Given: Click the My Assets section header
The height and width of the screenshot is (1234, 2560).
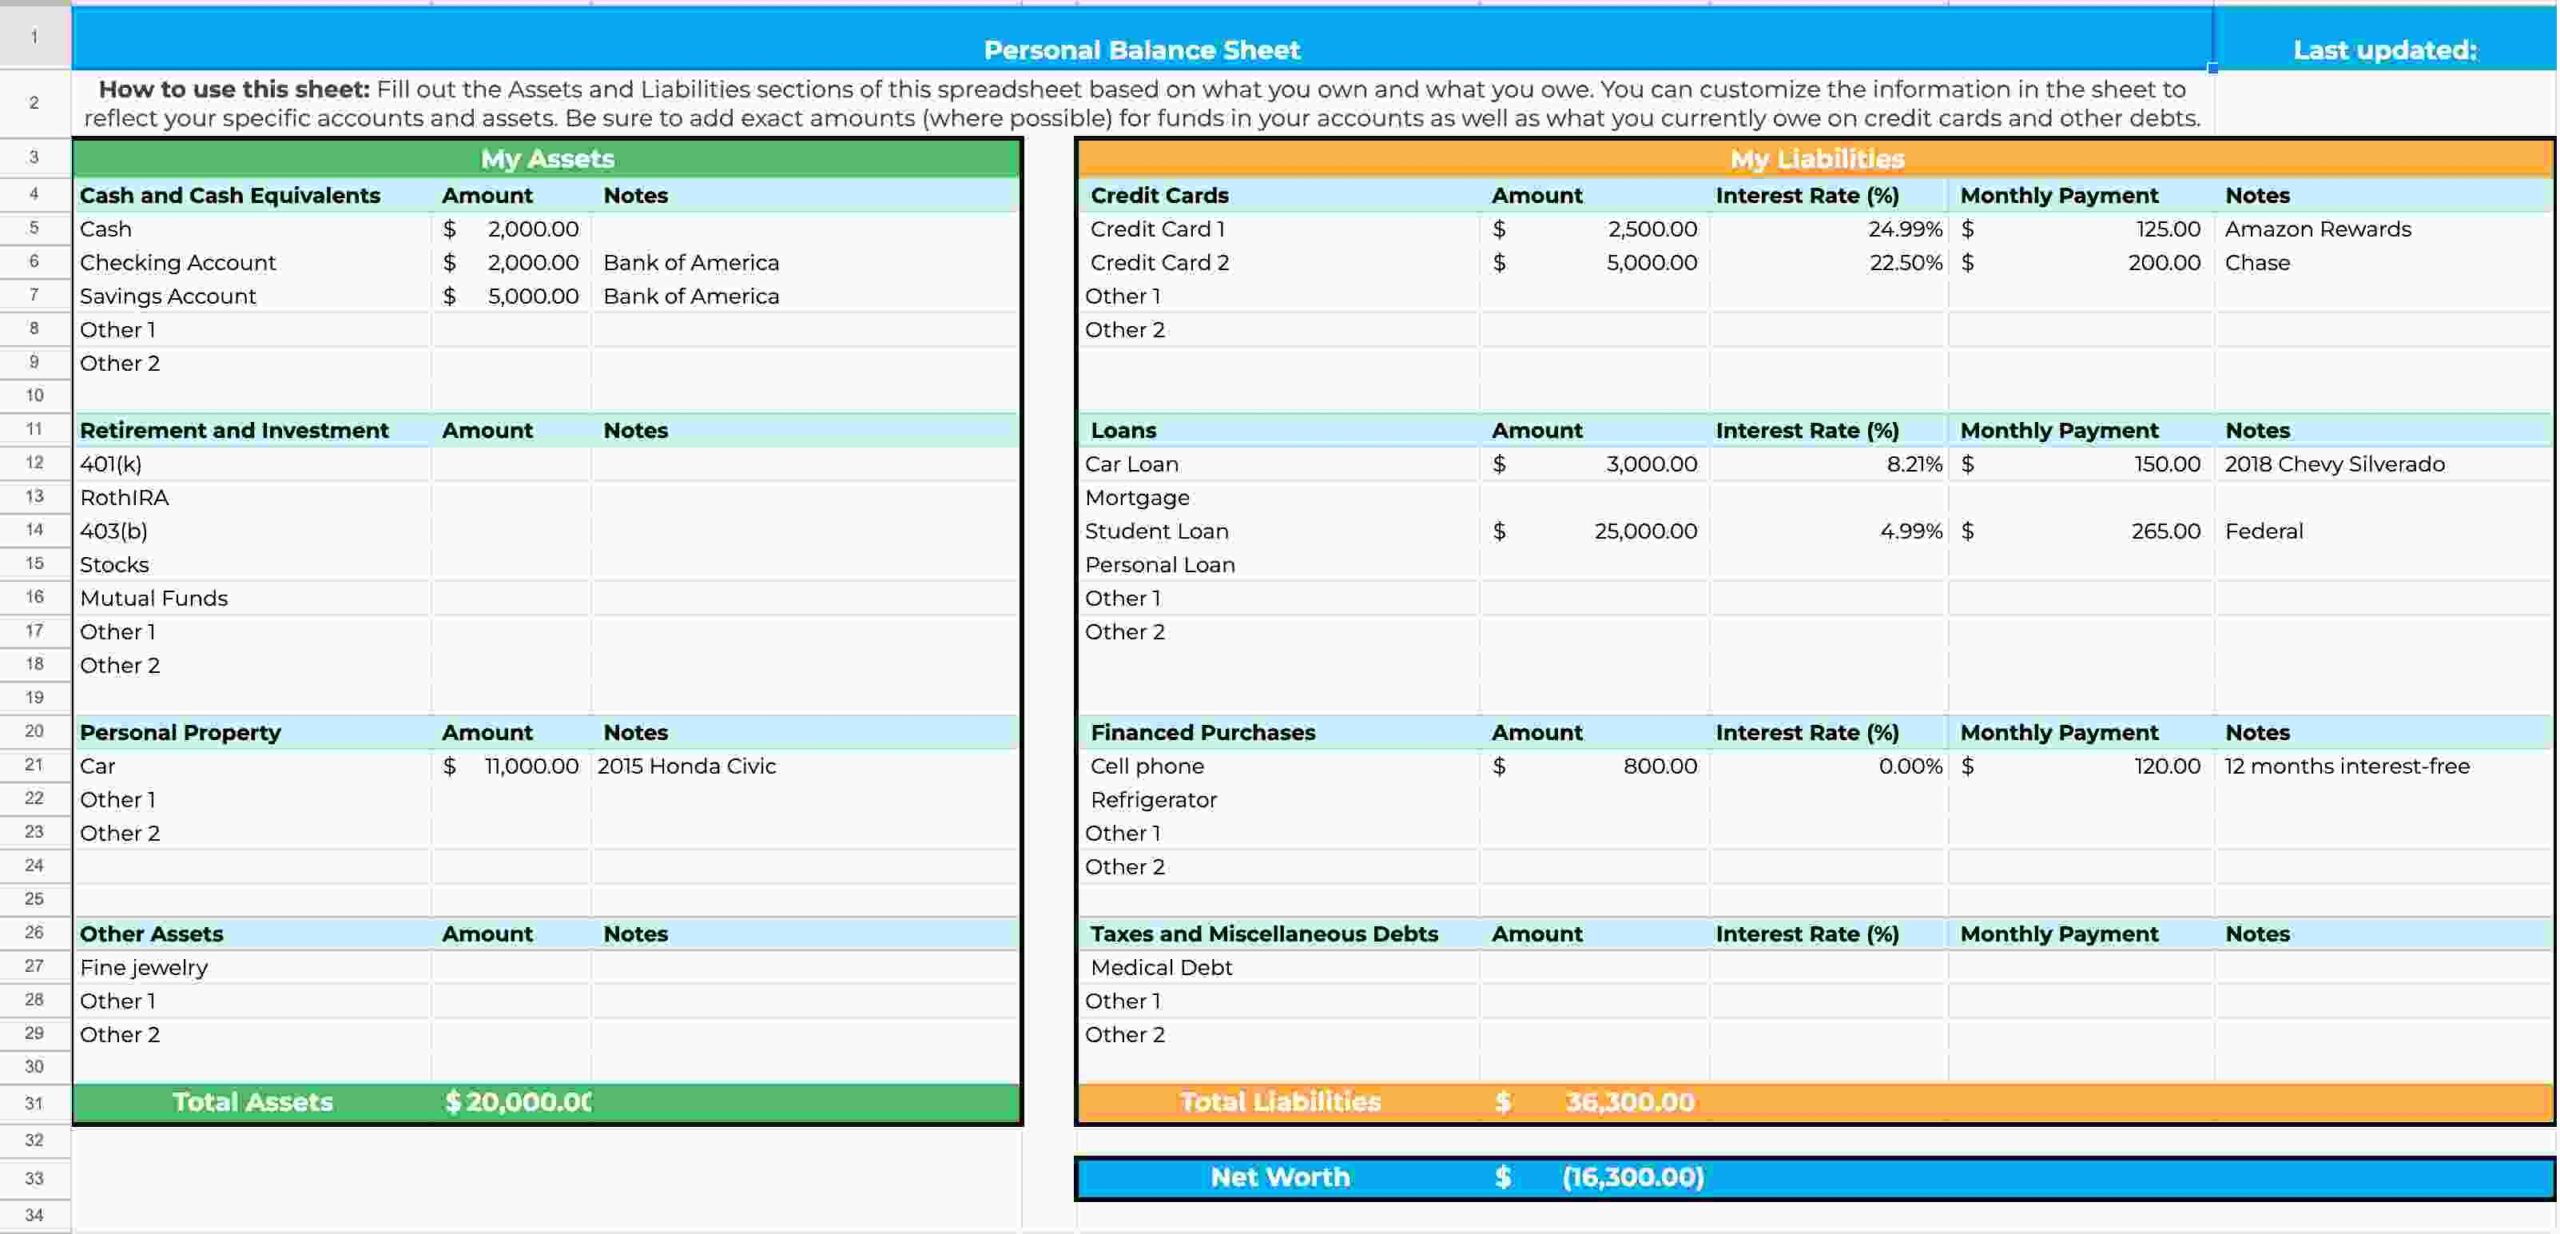Looking at the screenshot, I should click(547, 158).
